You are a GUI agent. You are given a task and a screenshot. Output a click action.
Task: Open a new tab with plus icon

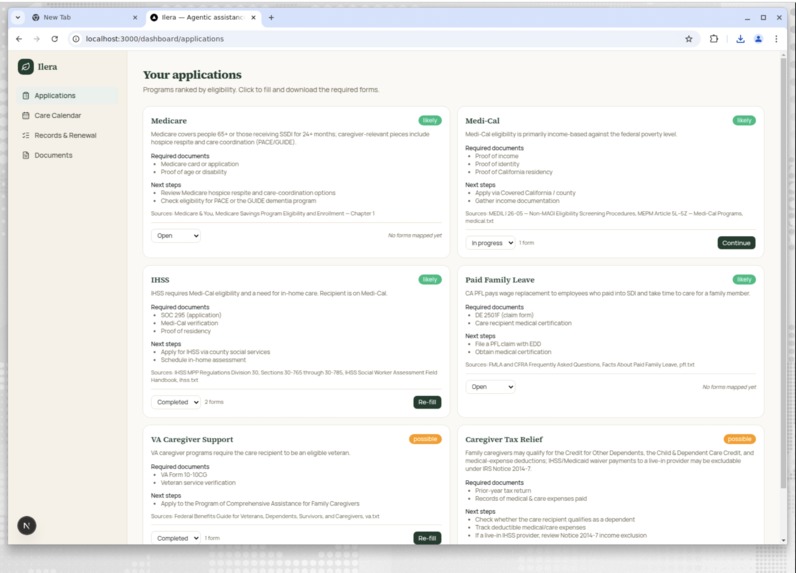click(271, 17)
